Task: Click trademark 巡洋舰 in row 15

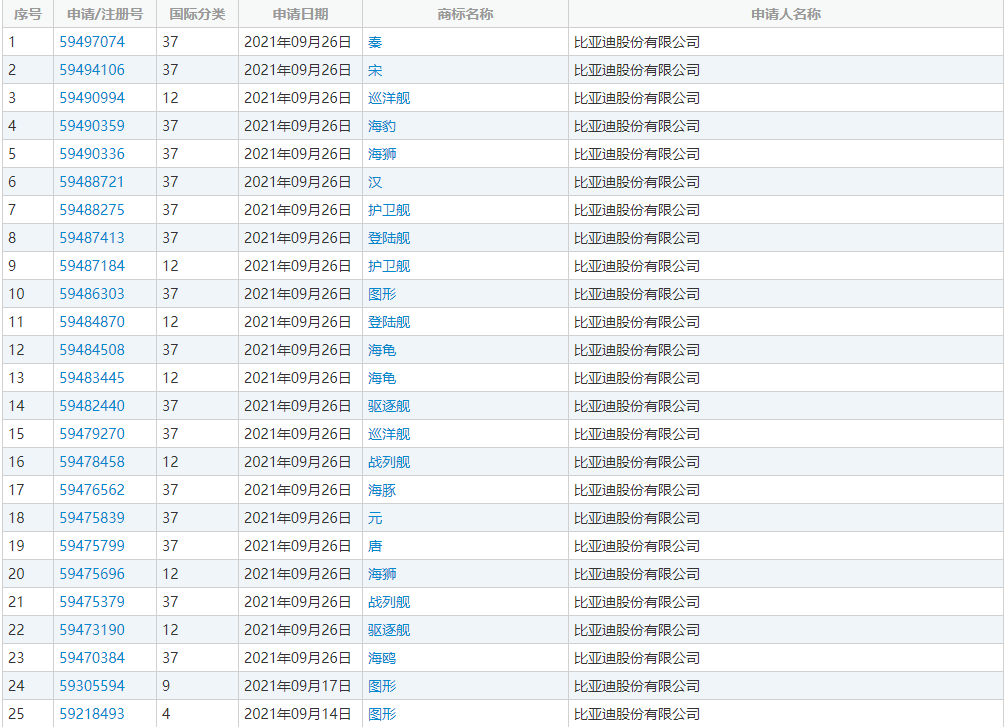Action: pos(389,434)
